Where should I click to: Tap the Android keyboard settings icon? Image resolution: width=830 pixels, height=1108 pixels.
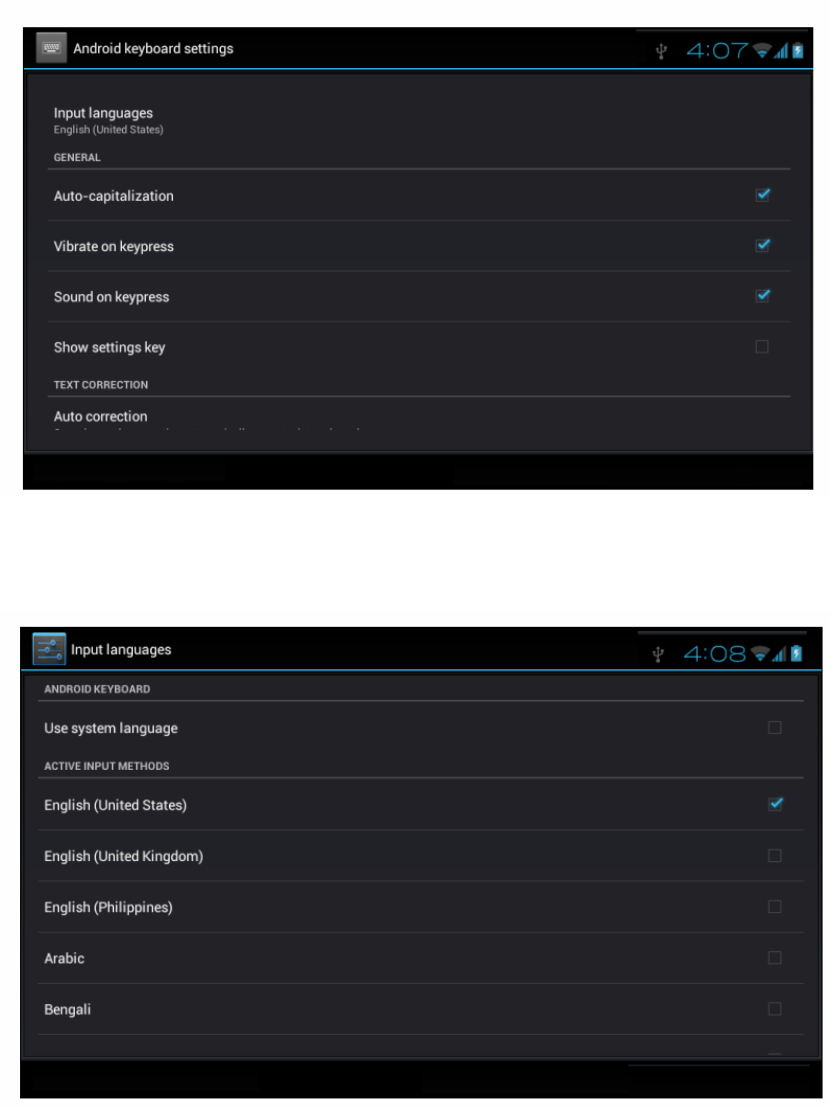[51, 48]
